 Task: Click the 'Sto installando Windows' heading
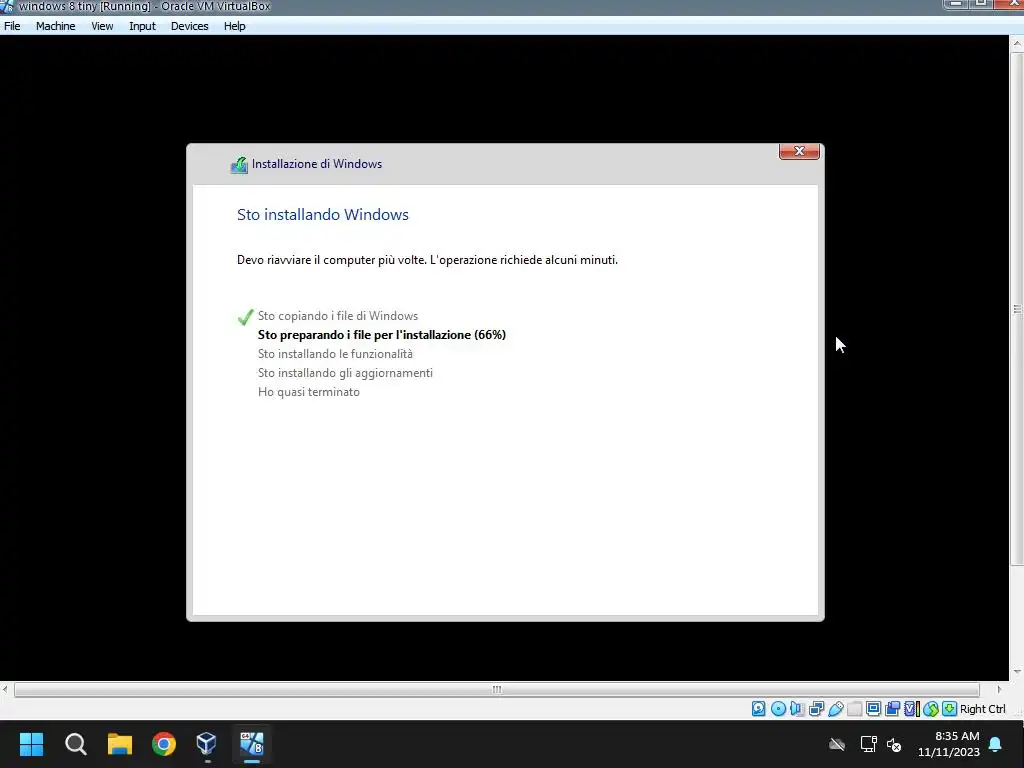click(323, 215)
